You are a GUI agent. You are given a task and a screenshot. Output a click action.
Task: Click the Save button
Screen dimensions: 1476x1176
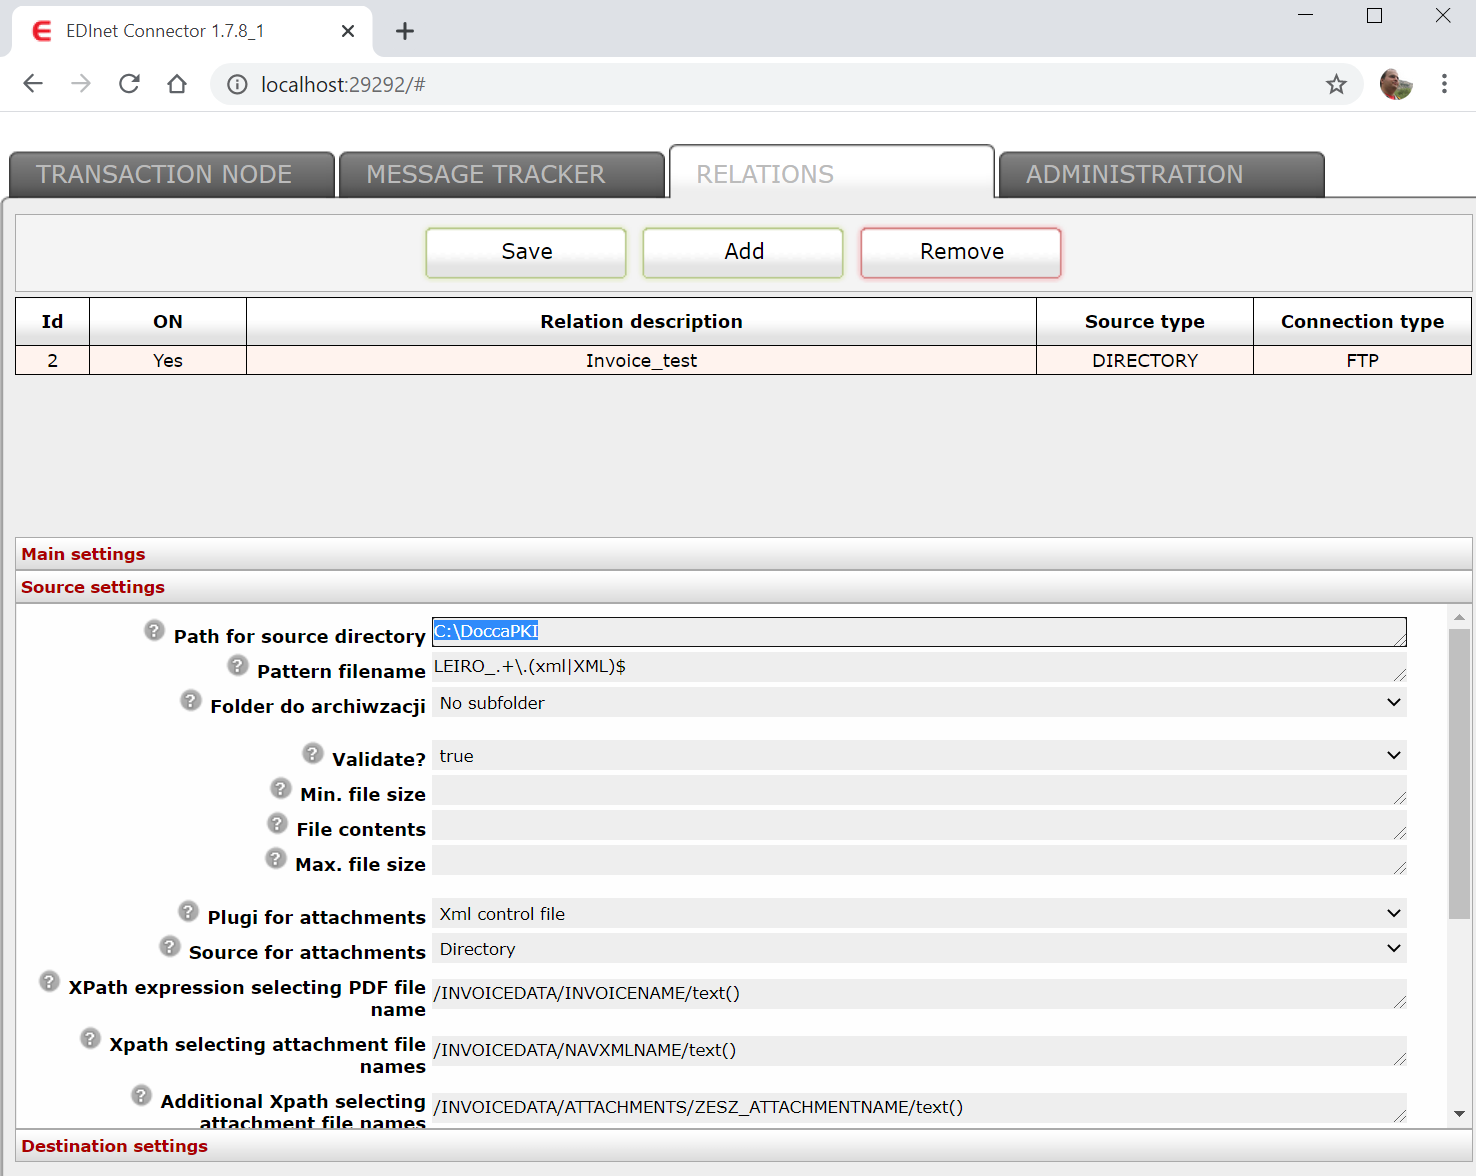tap(526, 252)
